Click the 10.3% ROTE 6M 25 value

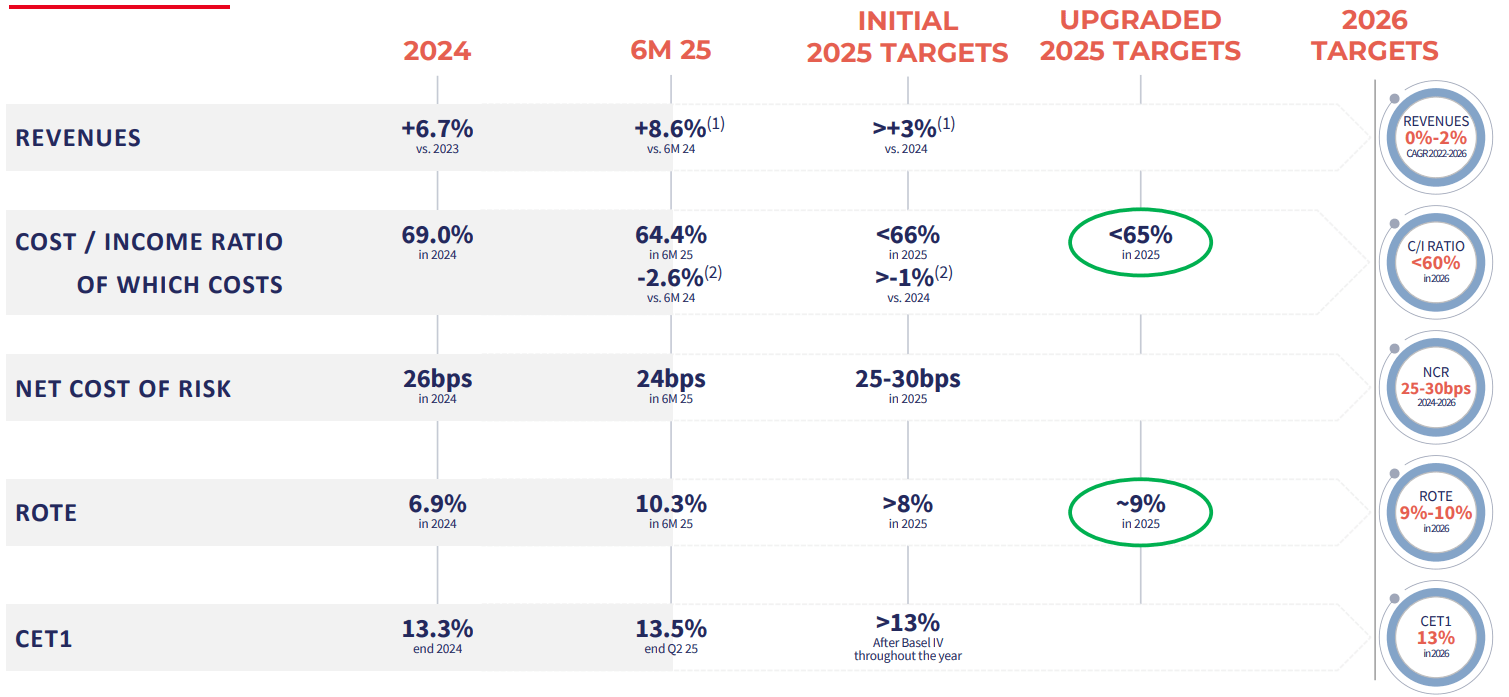point(671,504)
